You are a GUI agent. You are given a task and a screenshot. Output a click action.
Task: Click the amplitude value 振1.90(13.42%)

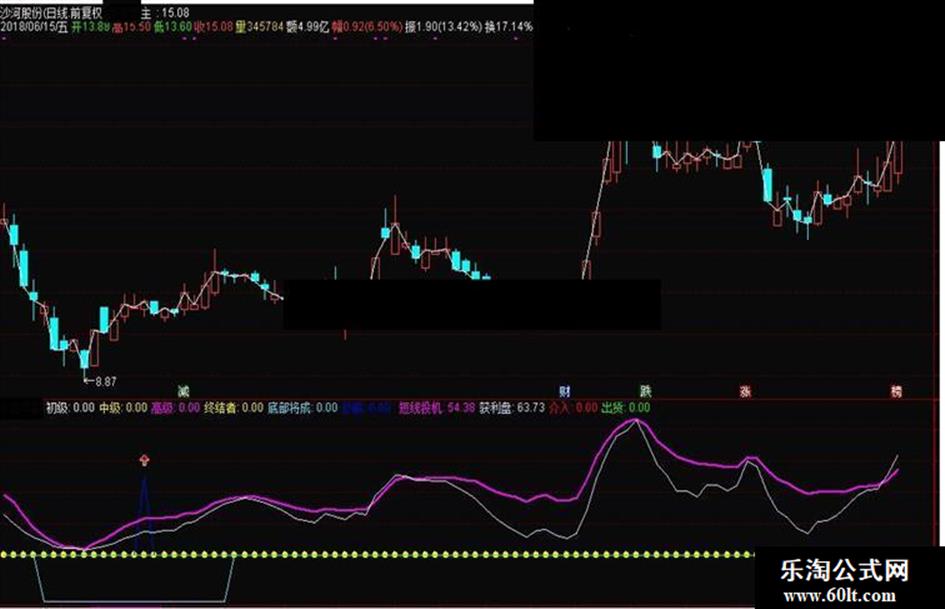pyautogui.click(x=444, y=27)
